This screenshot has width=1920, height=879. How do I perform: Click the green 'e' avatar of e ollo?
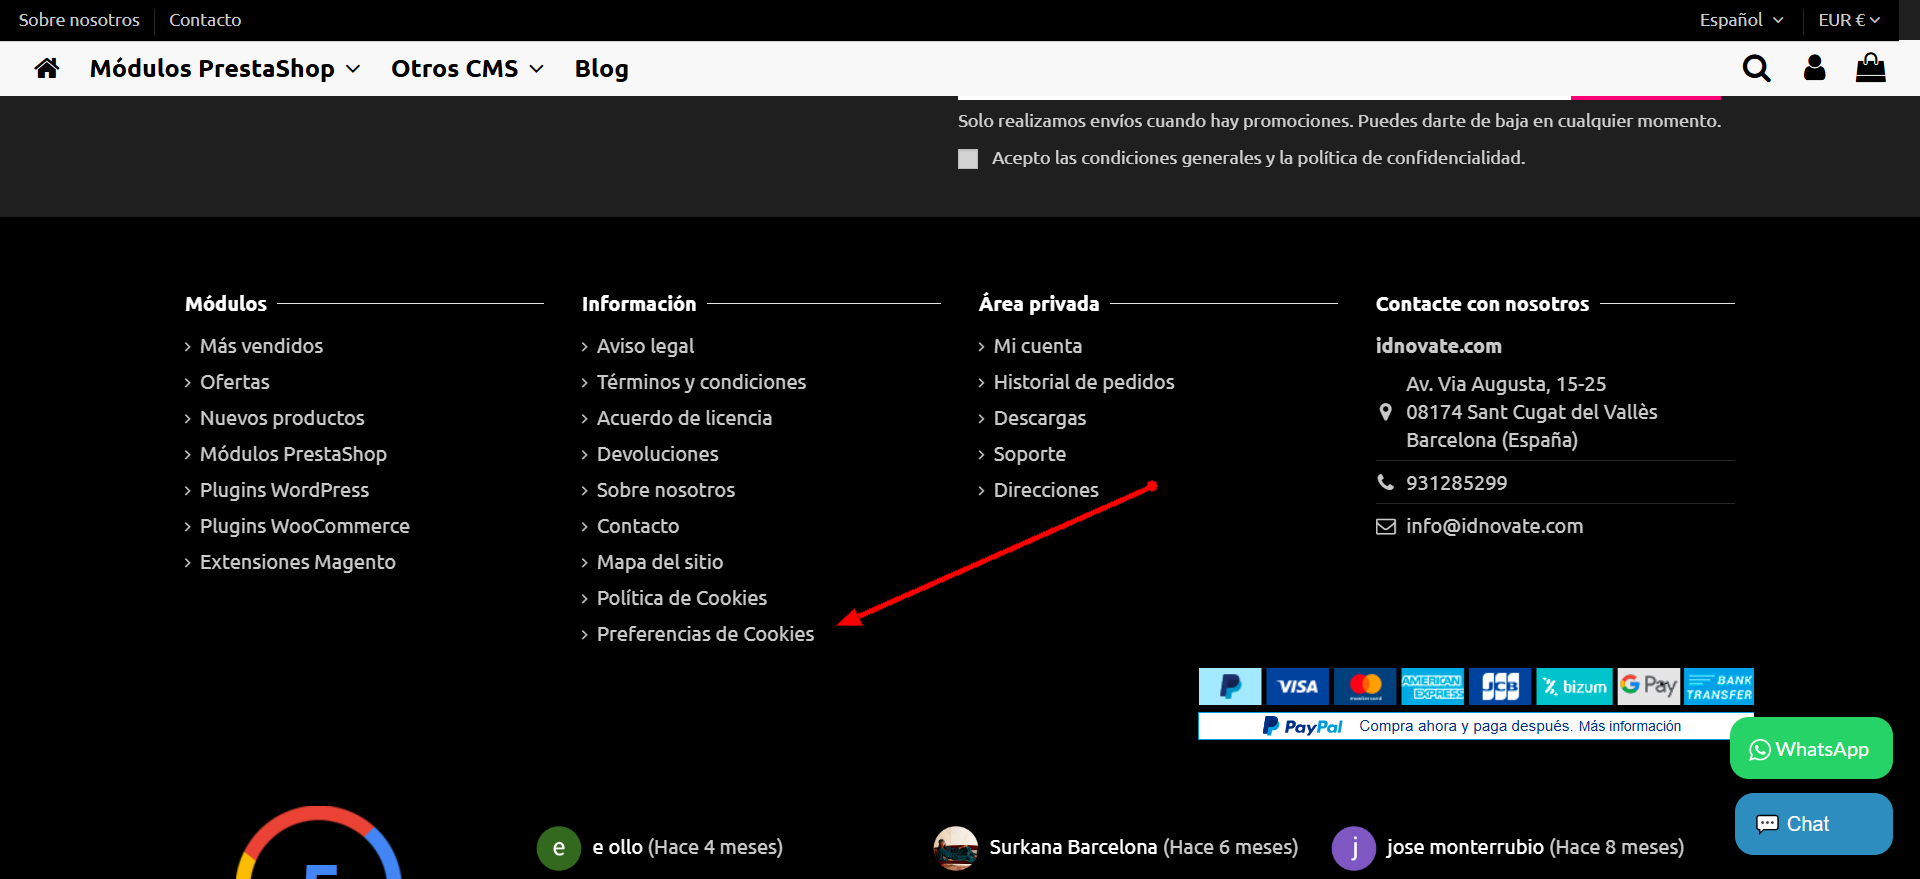[x=559, y=848]
